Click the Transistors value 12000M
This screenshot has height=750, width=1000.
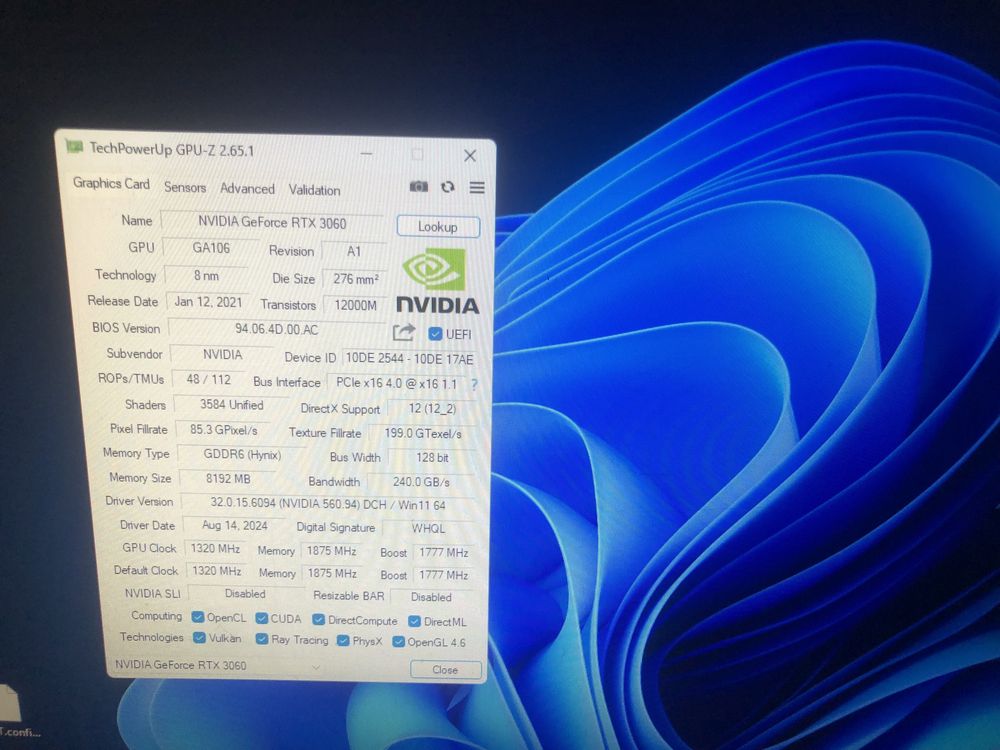pyautogui.click(x=355, y=305)
